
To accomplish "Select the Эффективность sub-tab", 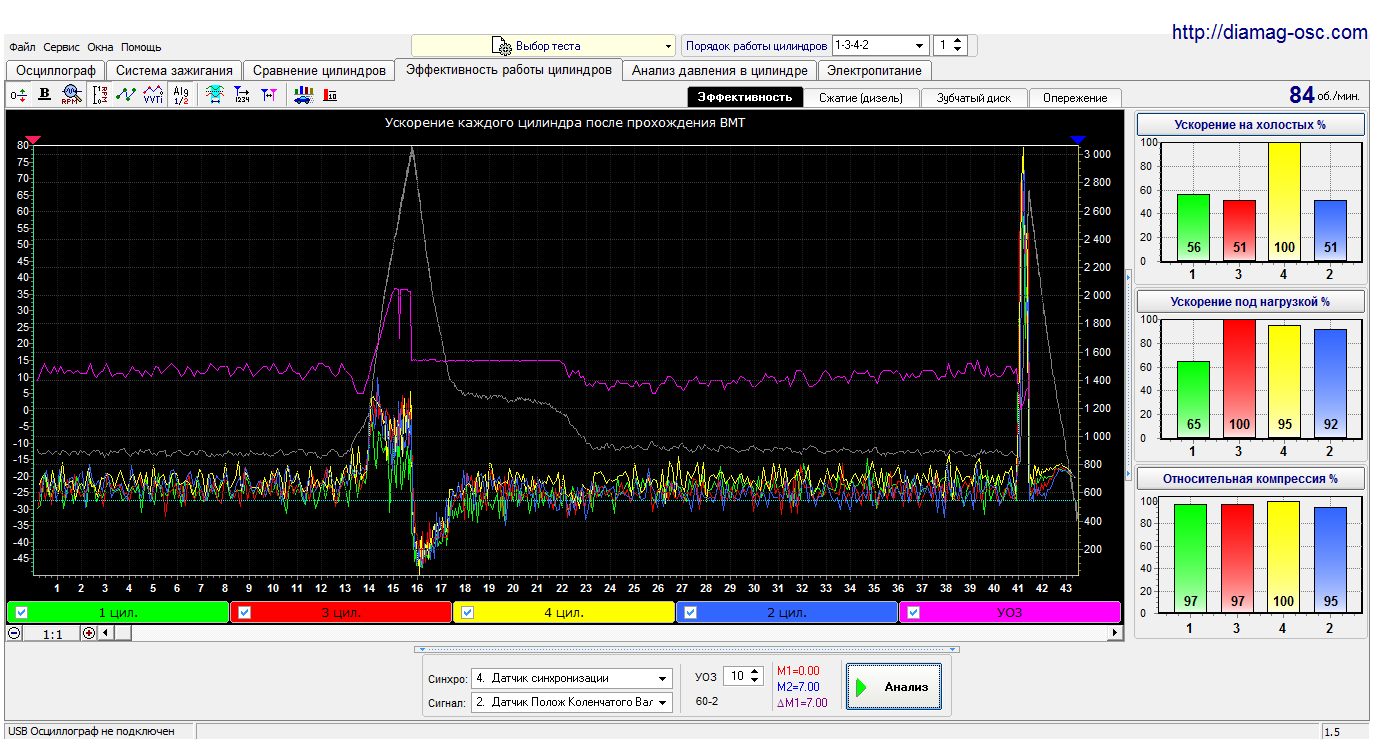I will (x=745, y=97).
